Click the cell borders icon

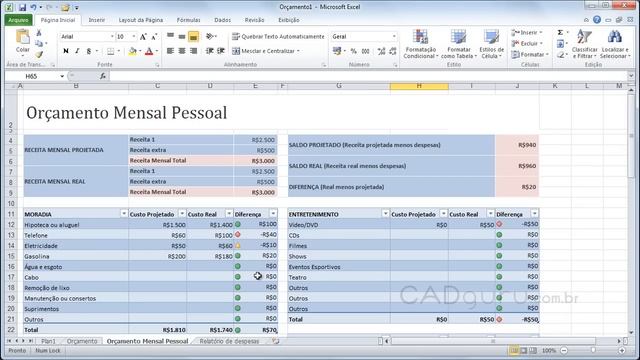(x=110, y=51)
